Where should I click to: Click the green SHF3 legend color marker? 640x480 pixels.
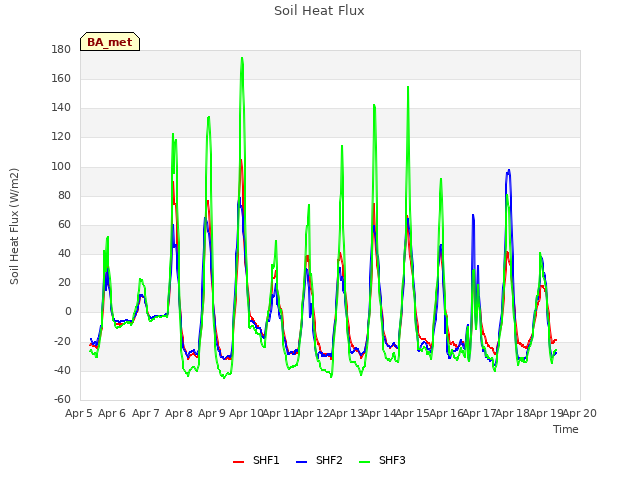pyautogui.click(x=364, y=462)
